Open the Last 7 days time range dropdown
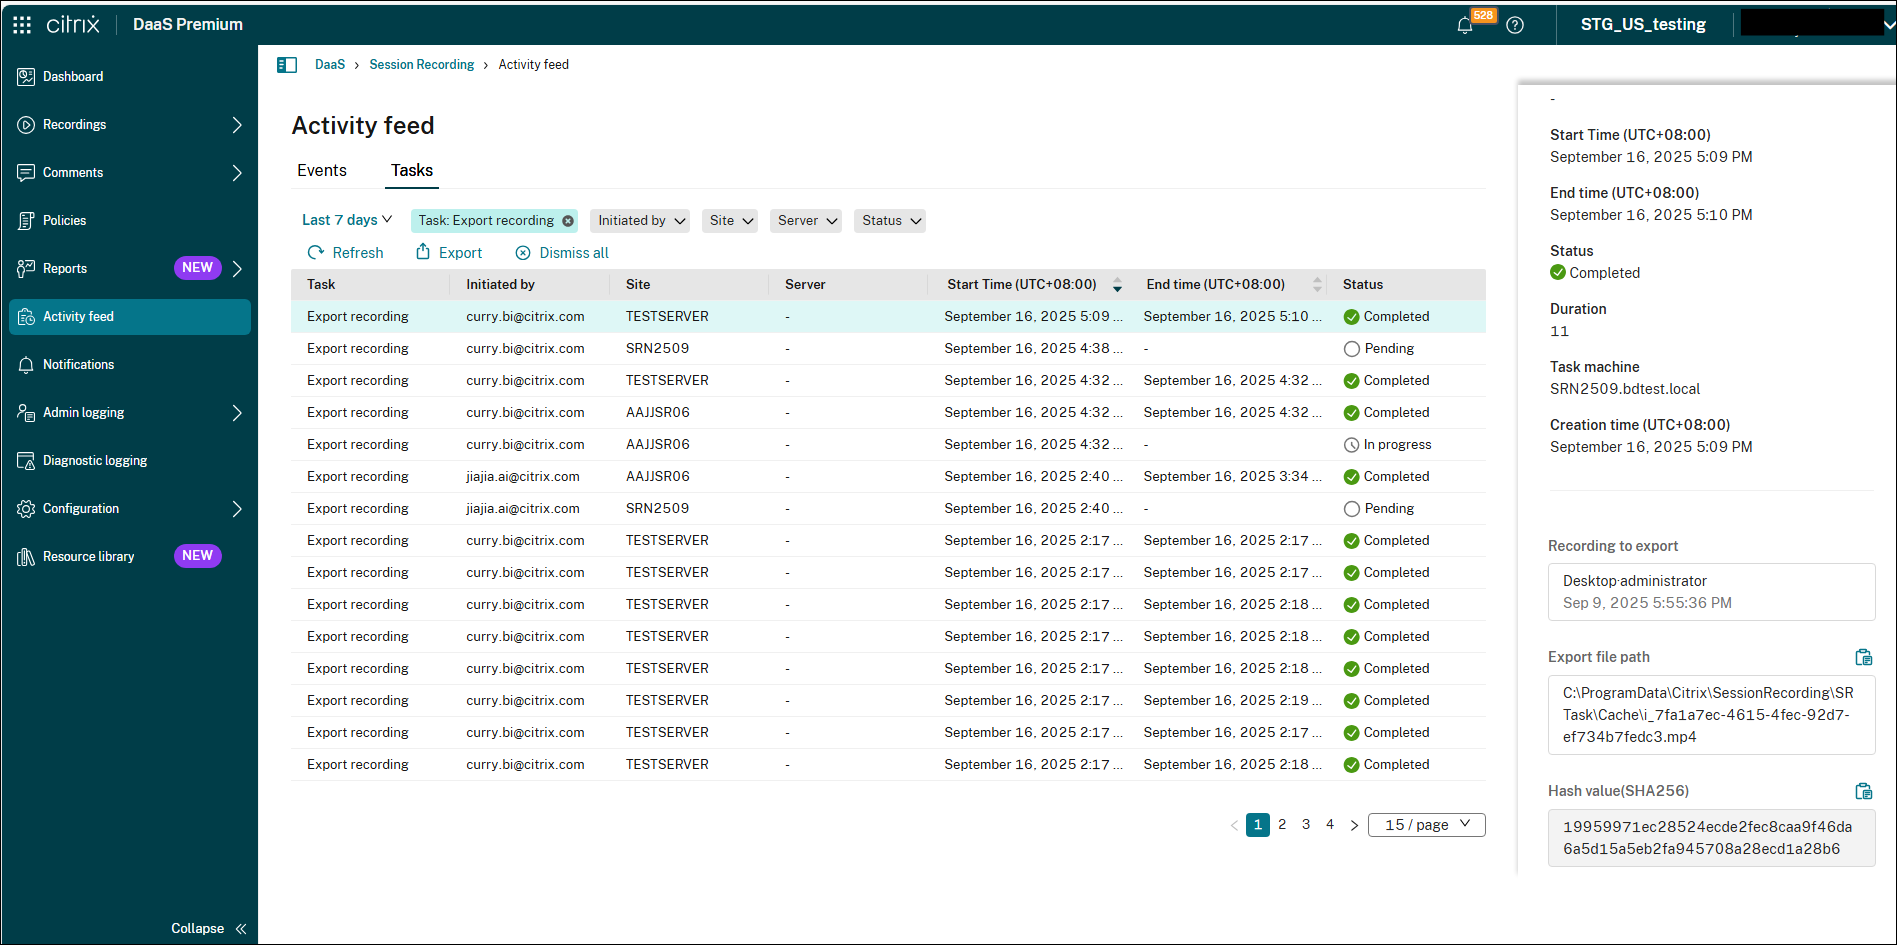Image resolution: width=1897 pixels, height=945 pixels. pyautogui.click(x=346, y=220)
